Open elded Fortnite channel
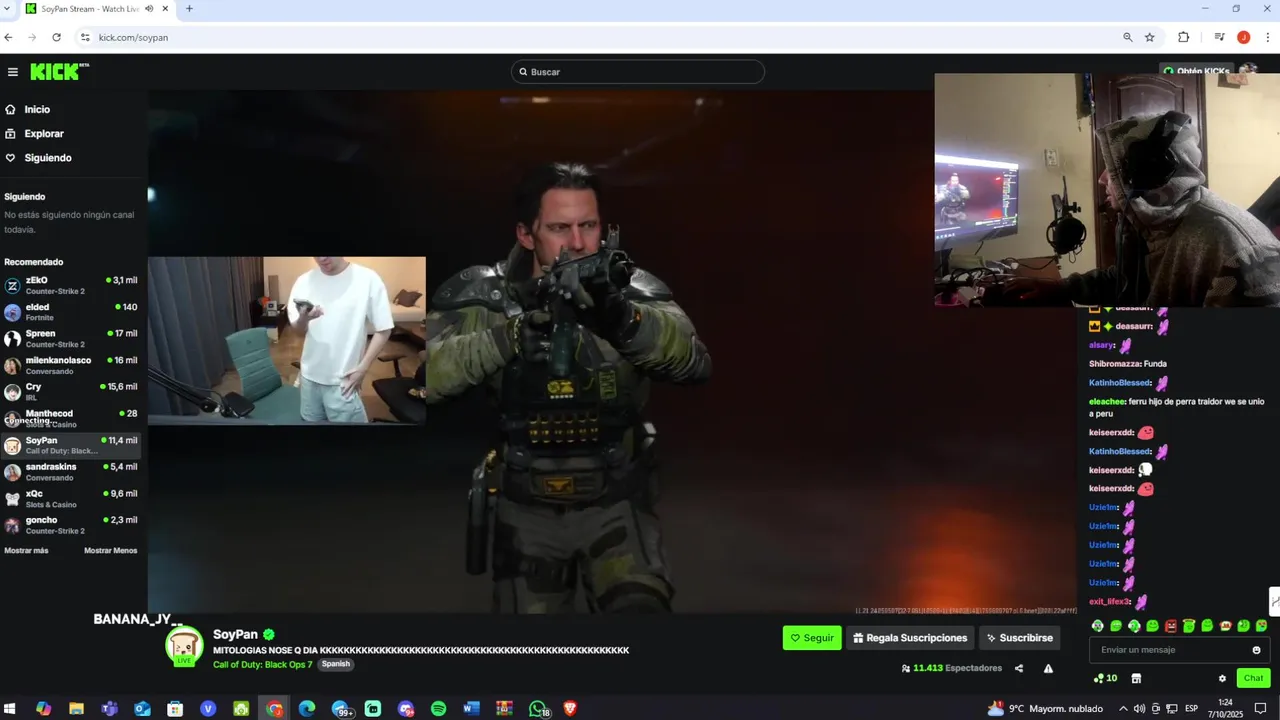This screenshot has height=720, width=1280. click(71, 312)
